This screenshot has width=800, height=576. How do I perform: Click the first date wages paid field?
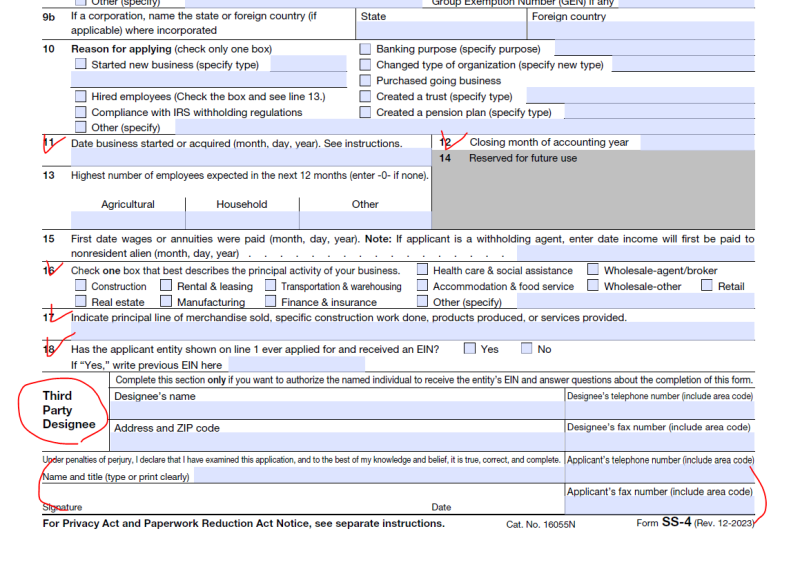(636, 253)
